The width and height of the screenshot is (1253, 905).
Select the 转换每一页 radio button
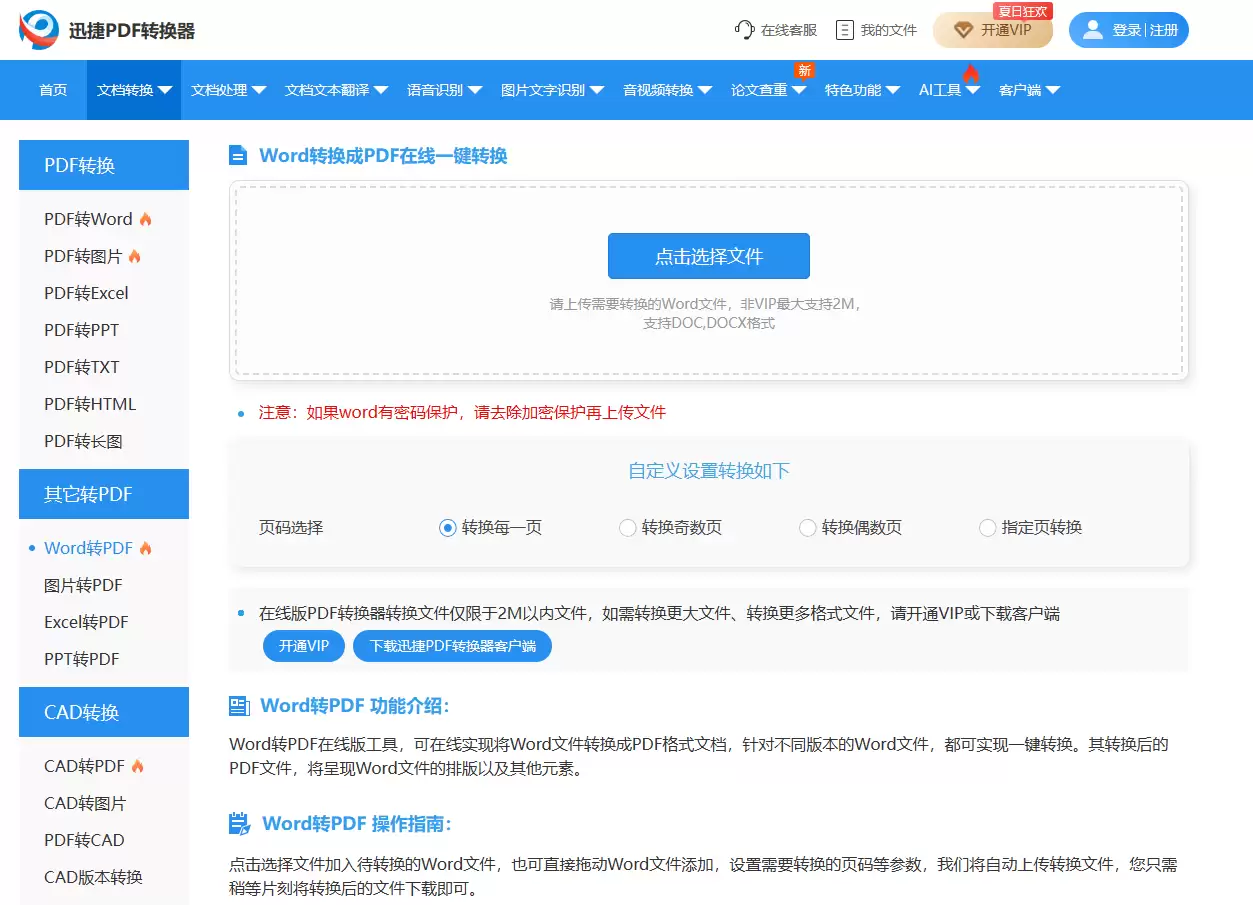[447, 527]
